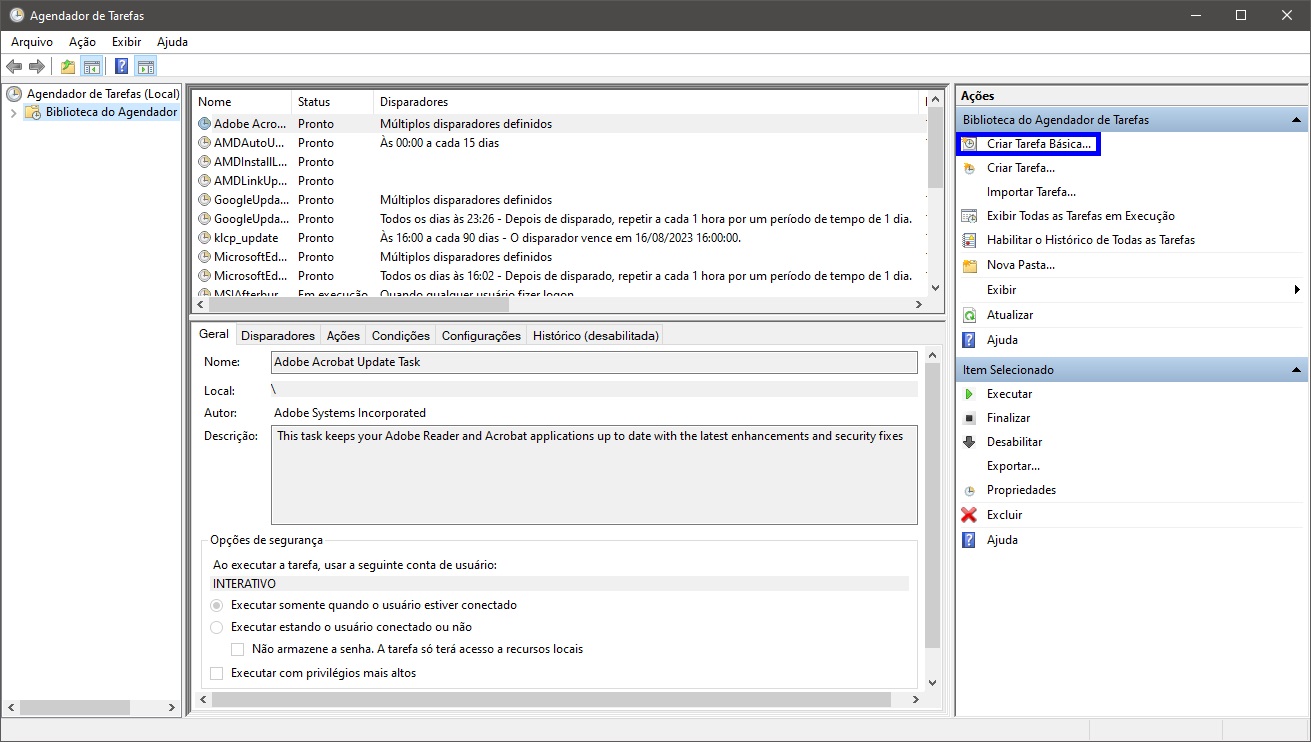The height and width of the screenshot is (742, 1311).
Task: Check 'Executar com privilégios mais altos'
Action: (x=217, y=673)
